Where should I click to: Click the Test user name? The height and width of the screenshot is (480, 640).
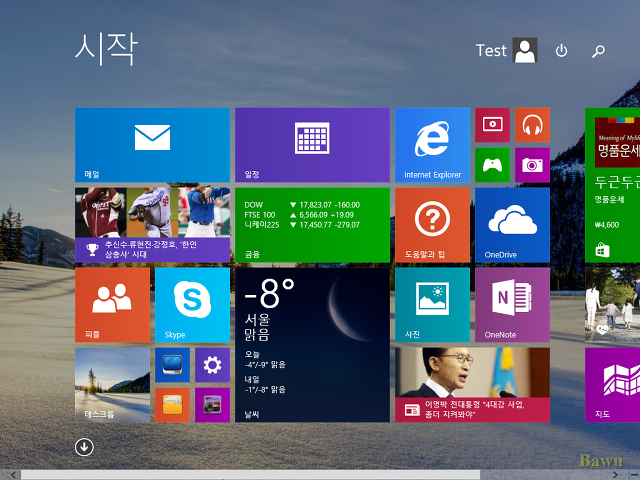491,51
